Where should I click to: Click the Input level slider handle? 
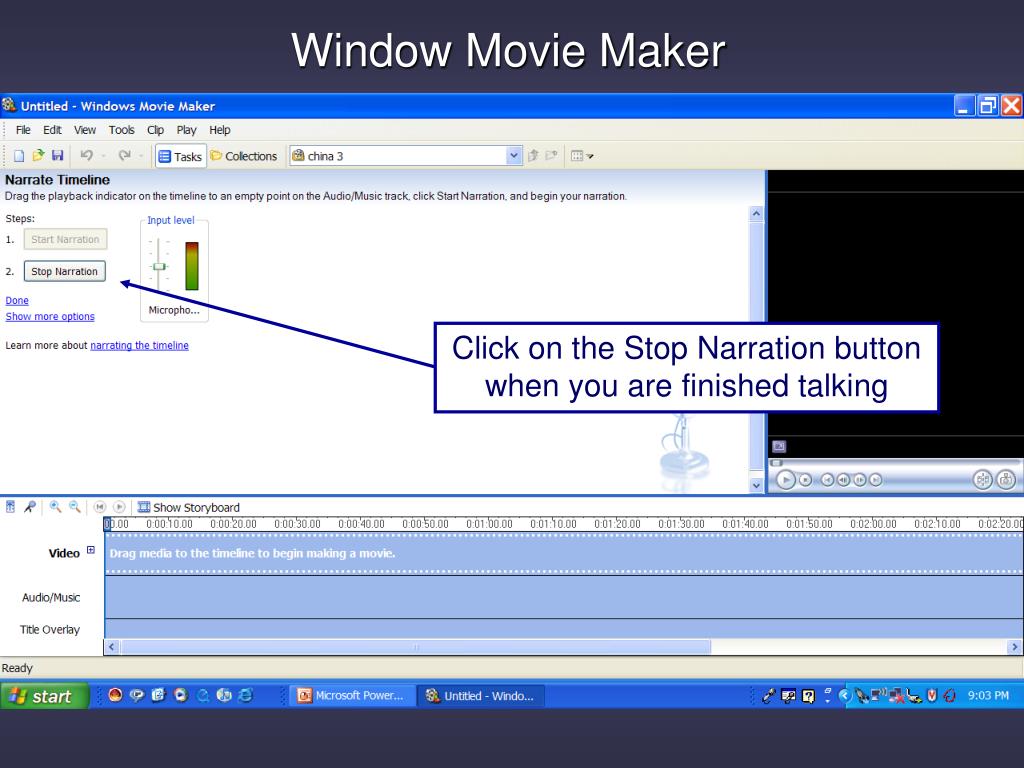coord(159,266)
